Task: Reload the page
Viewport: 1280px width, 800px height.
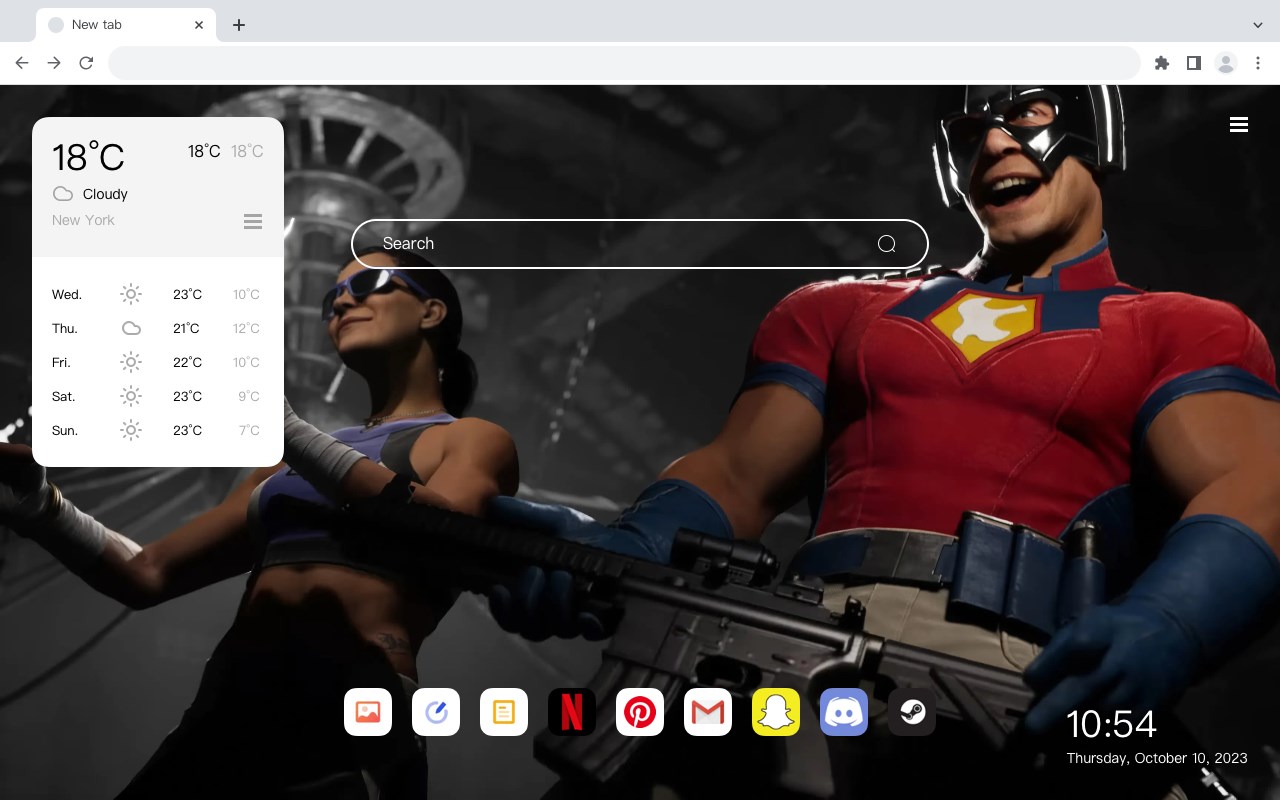Action: (86, 63)
